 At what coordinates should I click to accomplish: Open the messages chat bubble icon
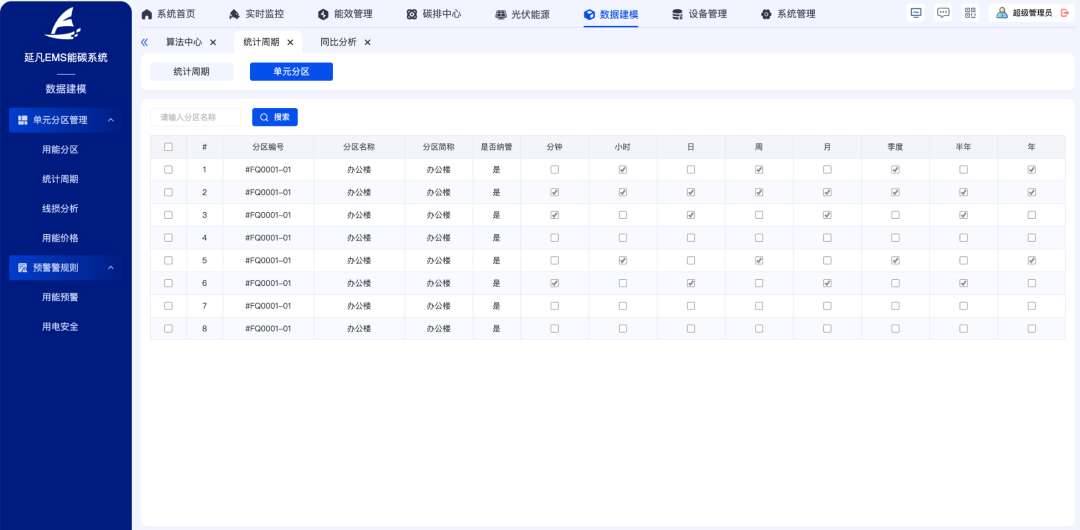coord(943,13)
